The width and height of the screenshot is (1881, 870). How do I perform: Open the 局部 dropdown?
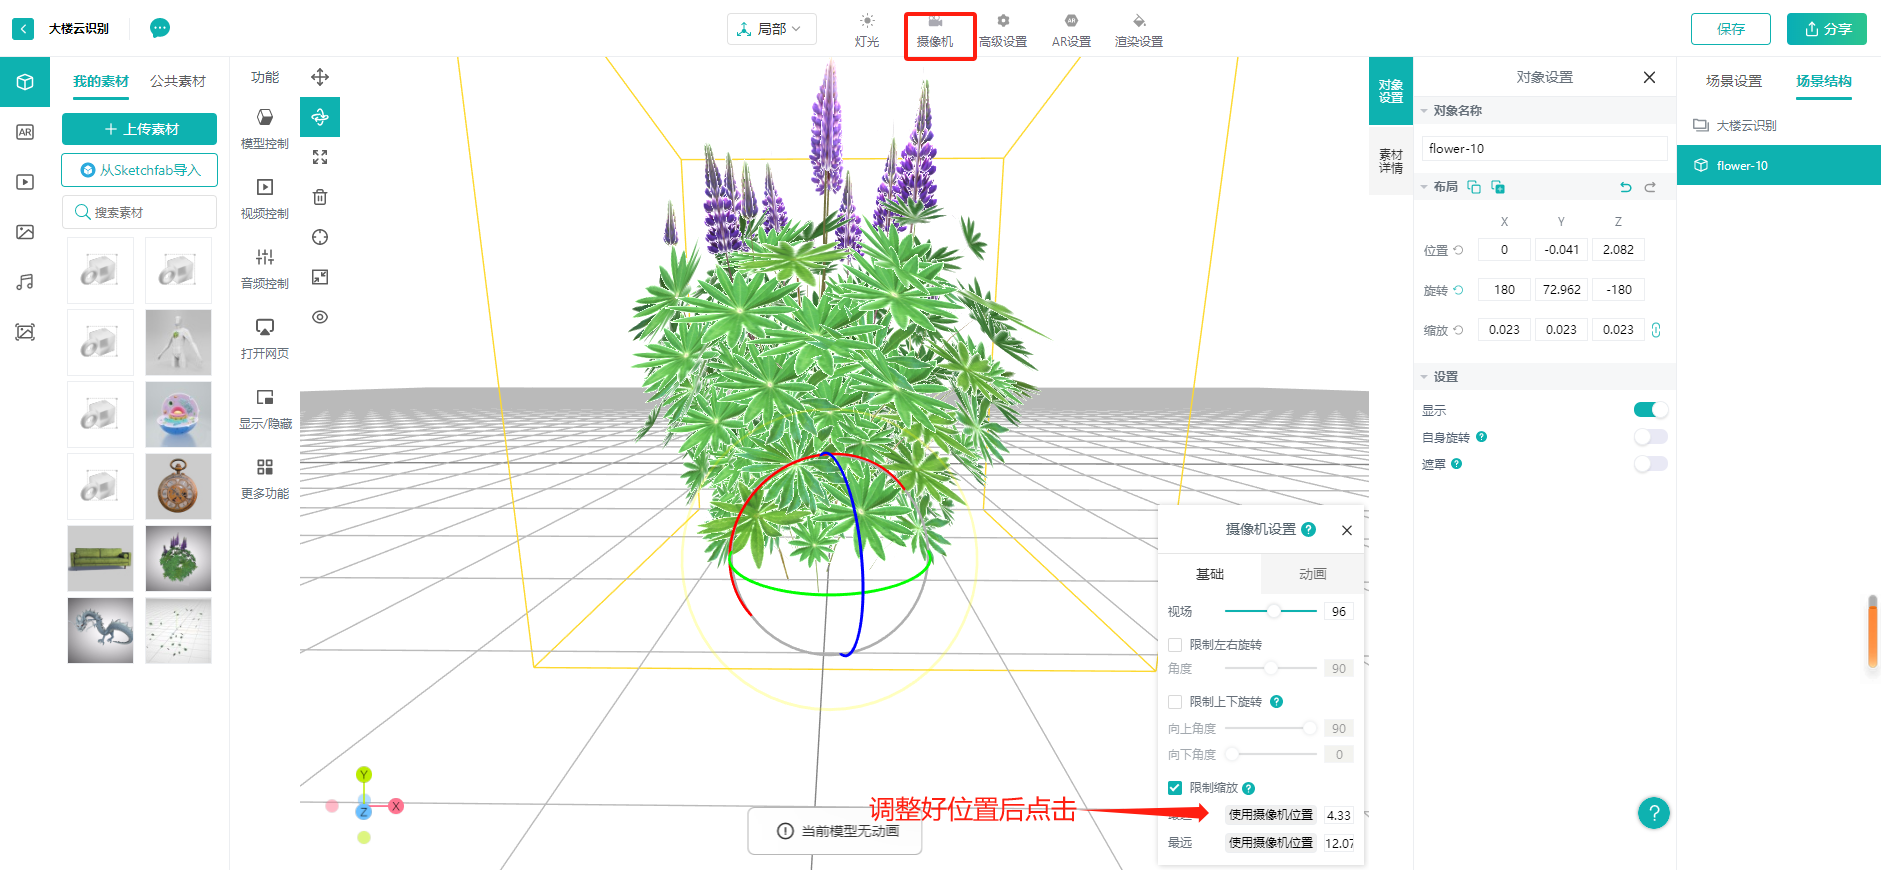click(771, 29)
